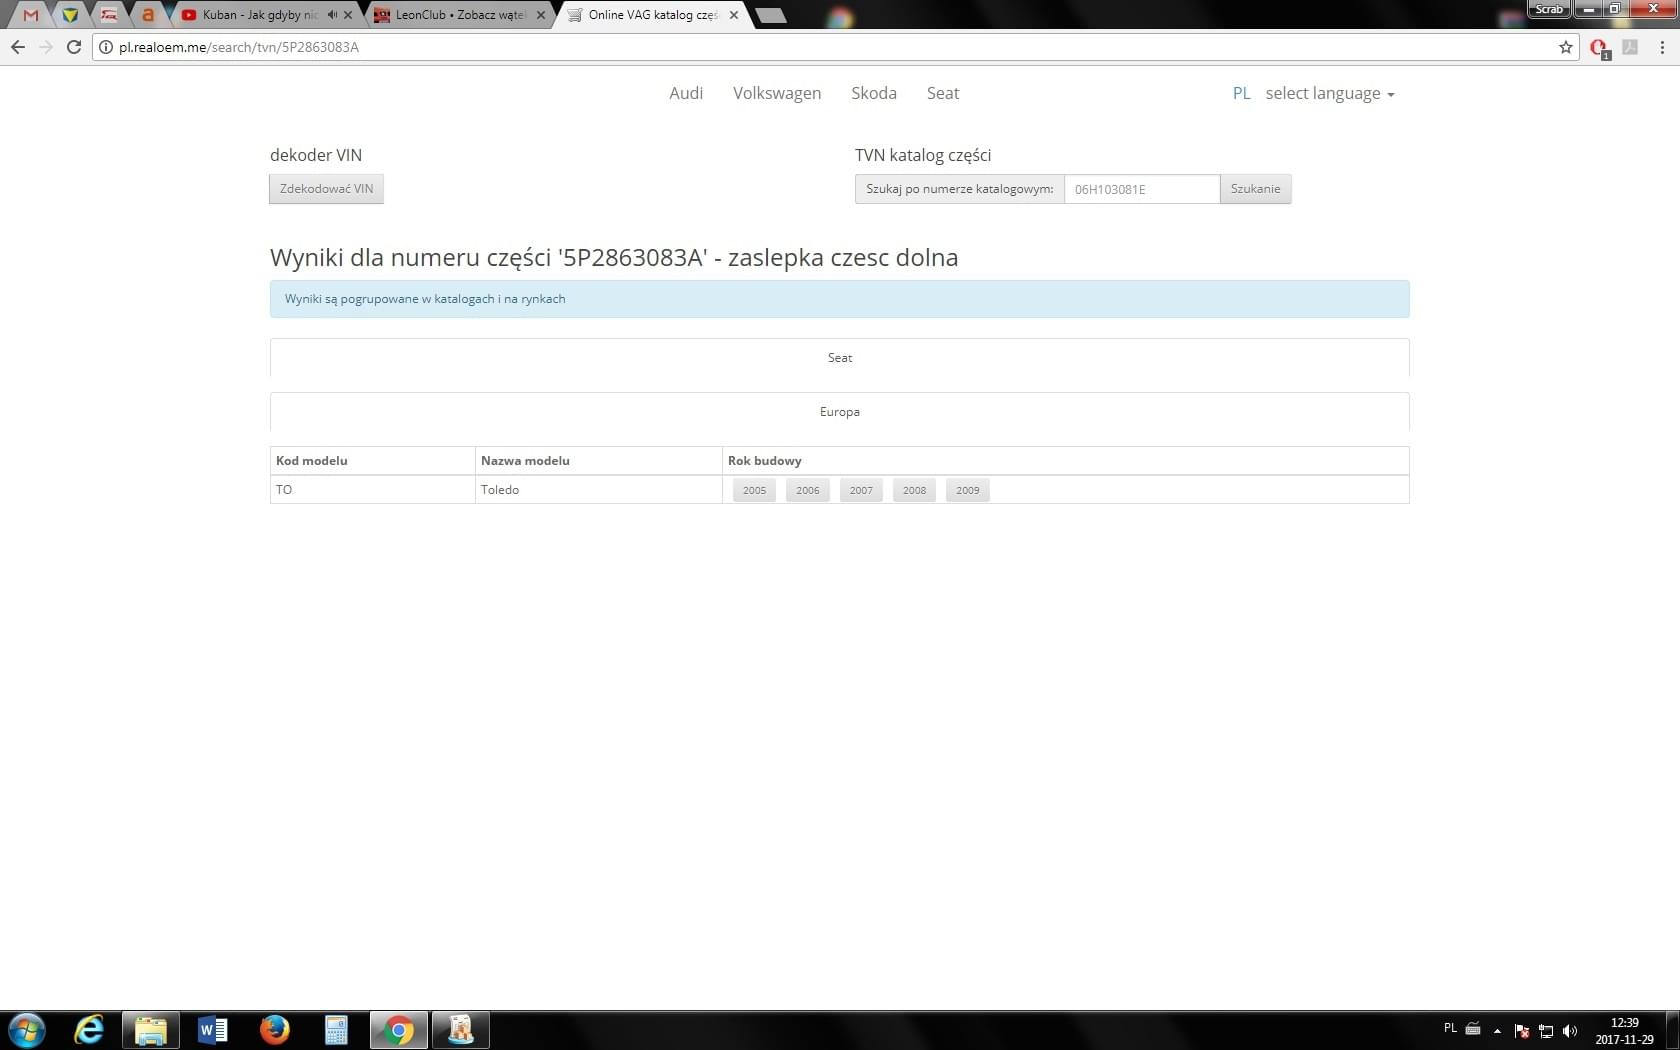Open the red Opera-style extension icon
1680x1050 pixels.
1599,48
